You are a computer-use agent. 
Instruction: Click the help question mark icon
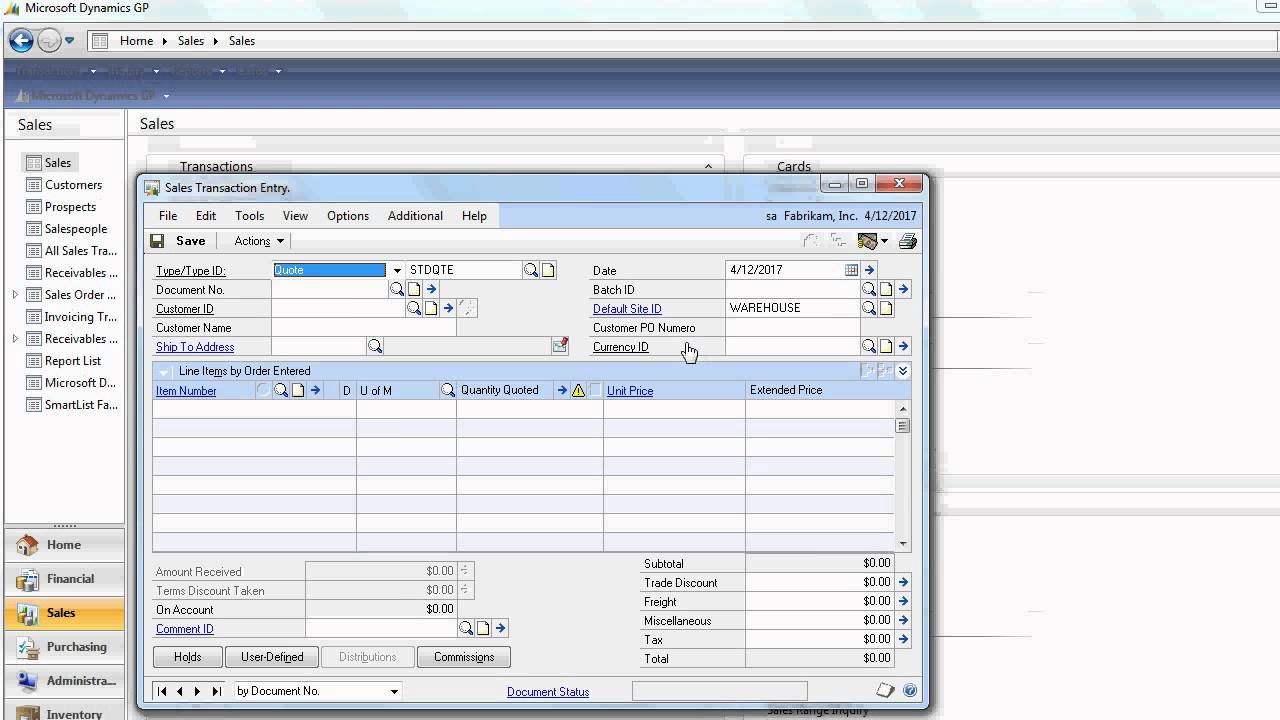(x=910, y=691)
